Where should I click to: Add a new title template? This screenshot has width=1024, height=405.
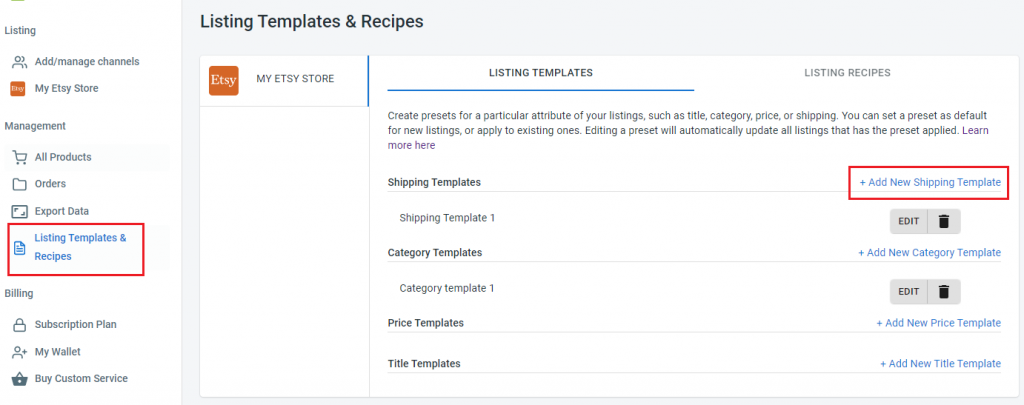tap(940, 364)
